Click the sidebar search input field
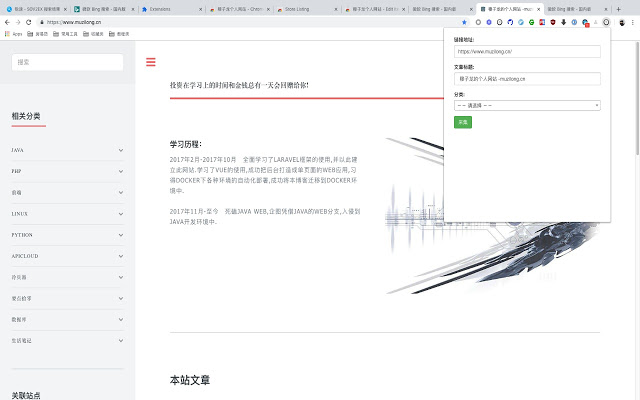640x400 pixels. point(67,62)
